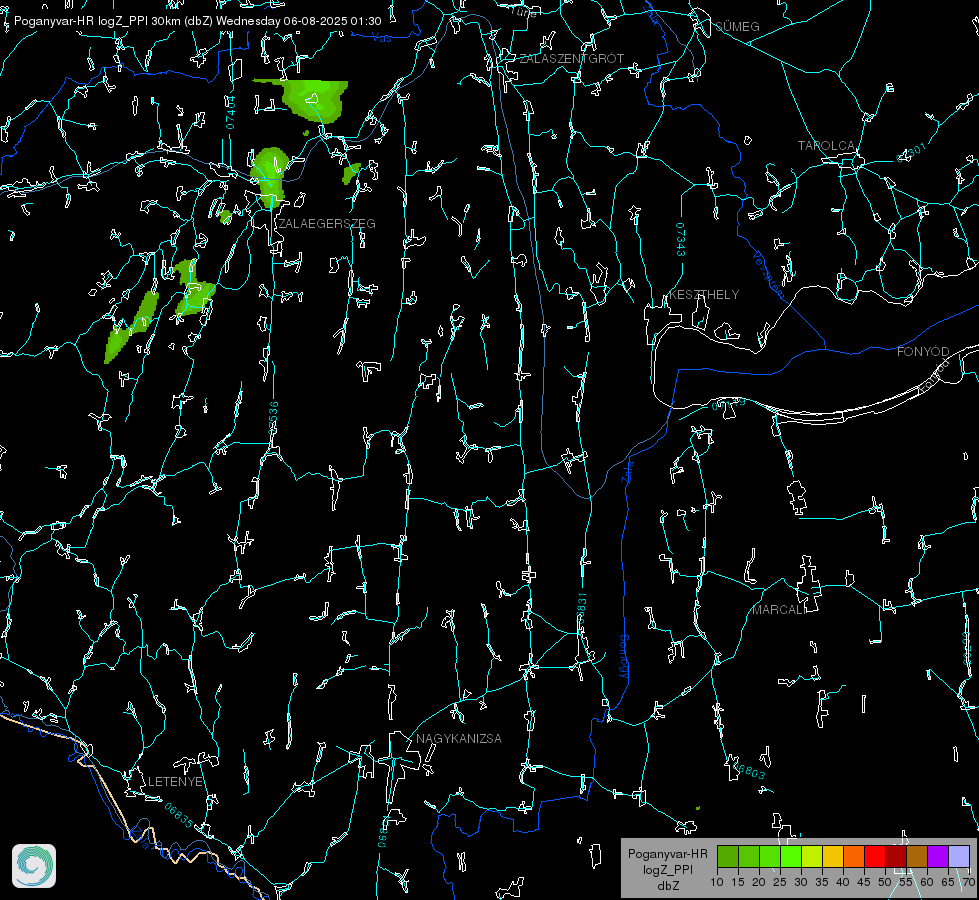Click the legend dbZ unit text
This screenshot has width=979, height=900.
click(668, 886)
